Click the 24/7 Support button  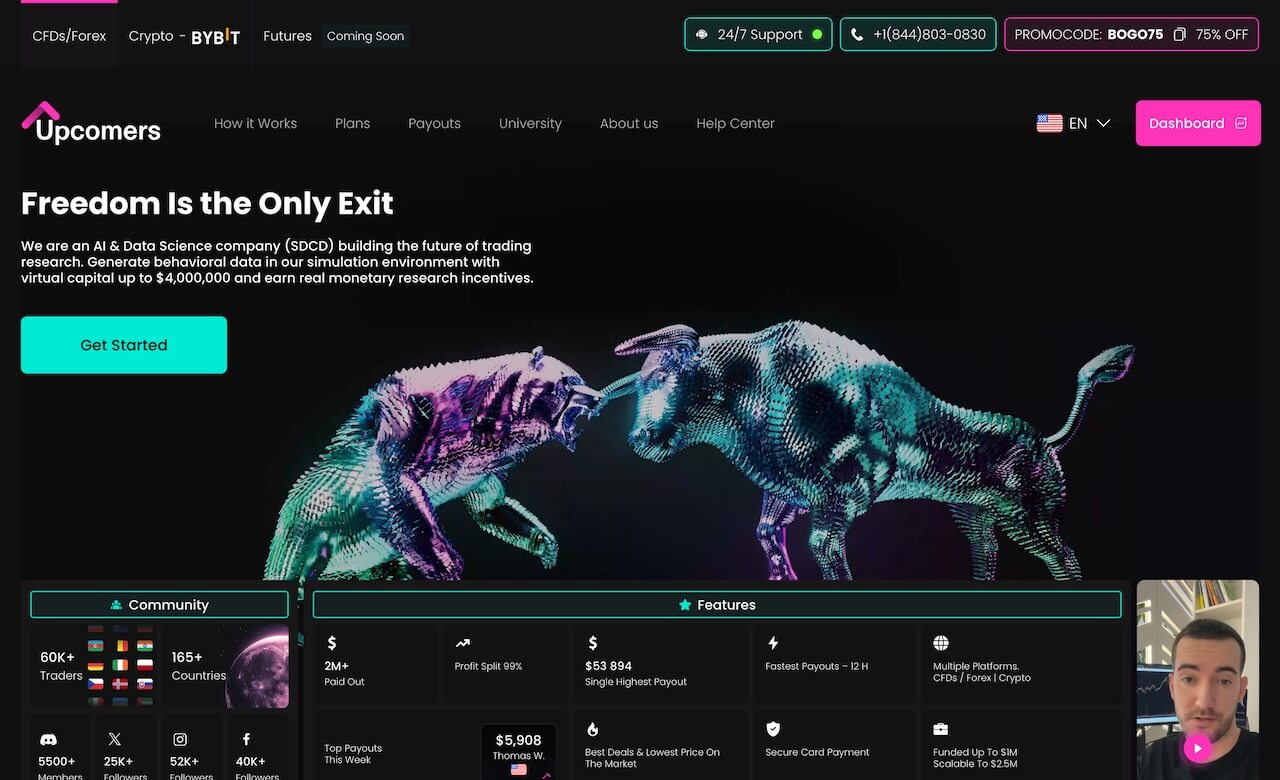click(x=758, y=34)
